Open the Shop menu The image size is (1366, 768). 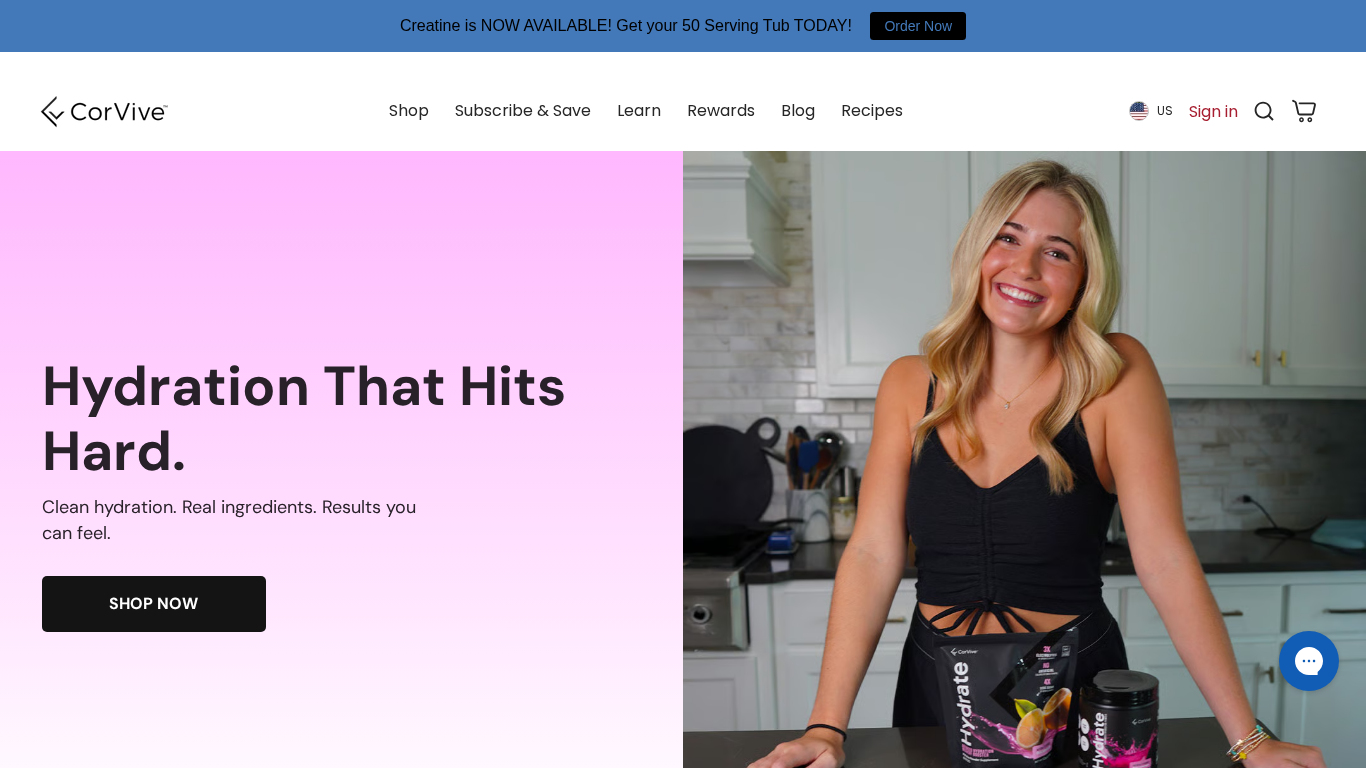click(x=409, y=111)
